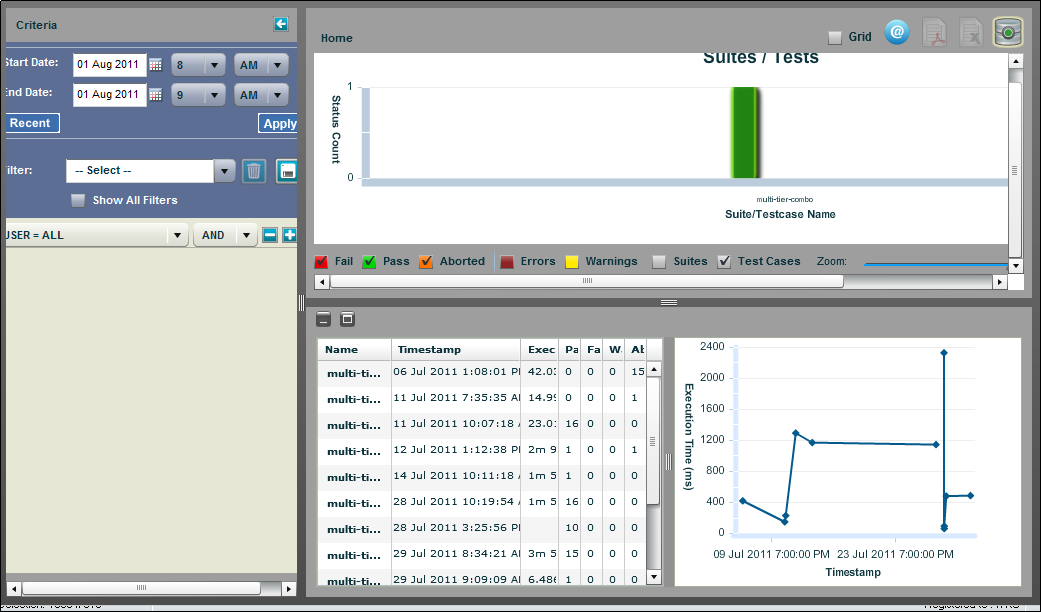Collapse the Criteria panel with arrow icon
Viewport: 1041px width, 612px height.
281,24
